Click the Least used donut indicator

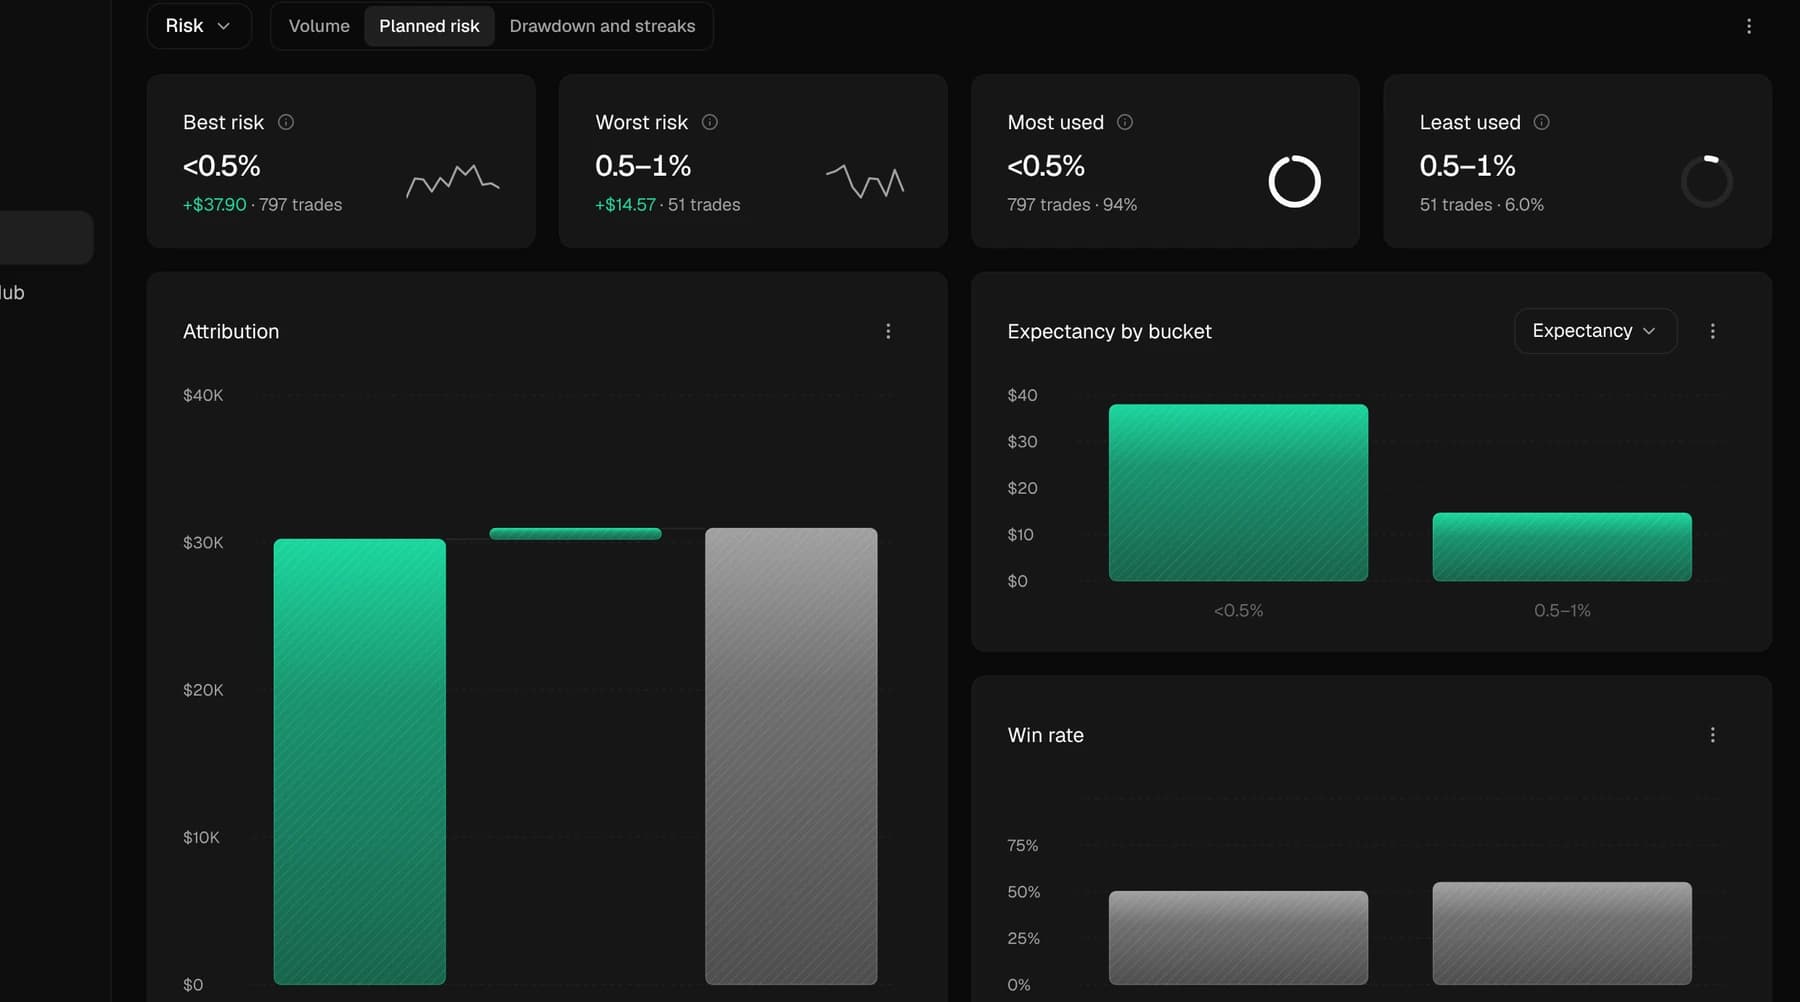[1706, 181]
